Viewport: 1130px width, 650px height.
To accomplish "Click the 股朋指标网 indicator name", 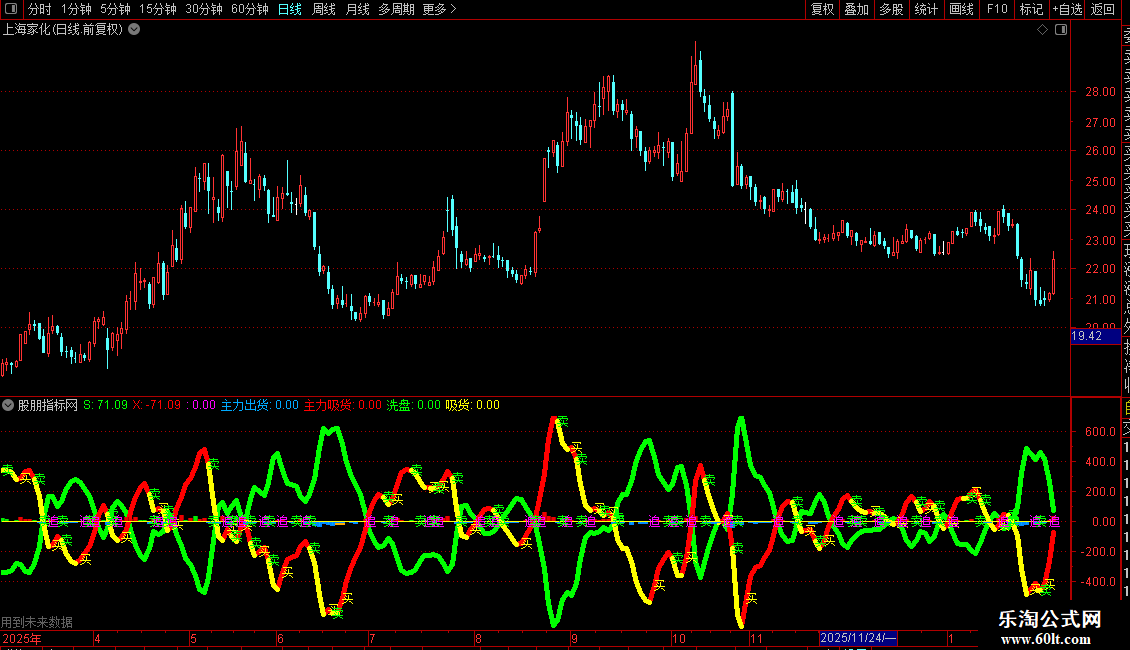I will click(x=48, y=405).
